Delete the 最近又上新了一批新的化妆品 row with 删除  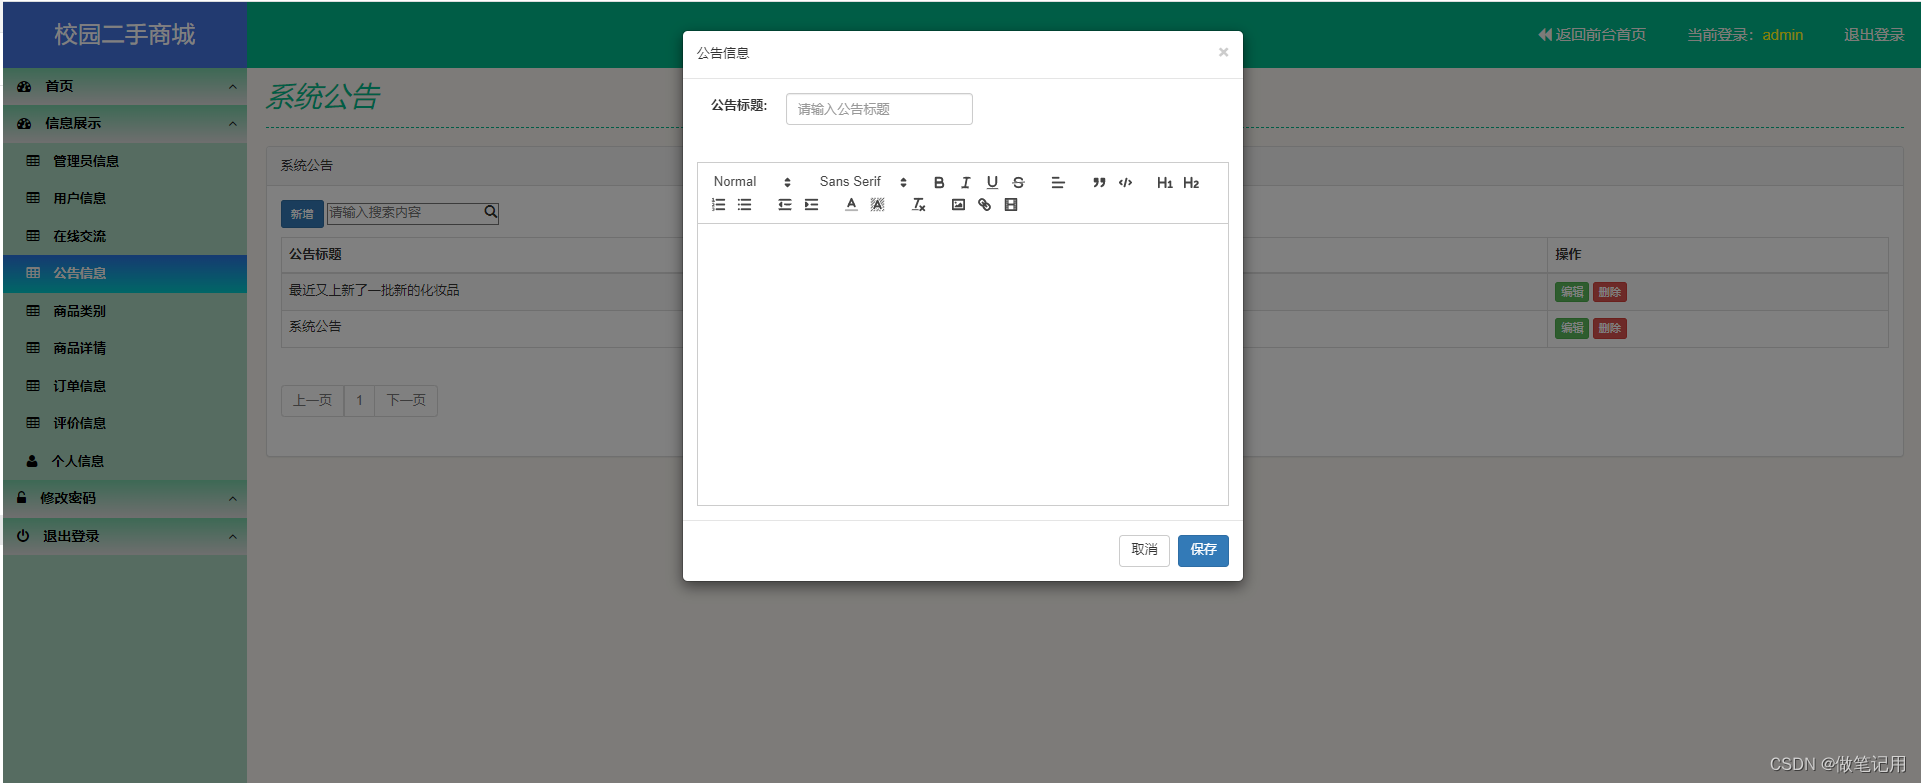pyautogui.click(x=1610, y=292)
